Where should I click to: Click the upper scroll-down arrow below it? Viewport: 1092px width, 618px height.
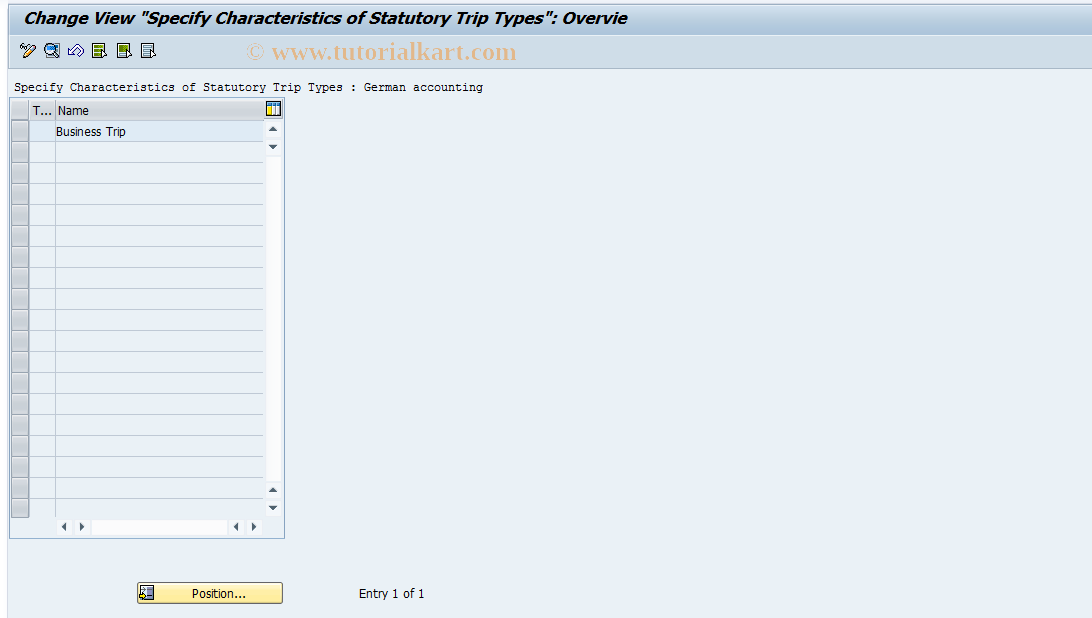click(273, 147)
